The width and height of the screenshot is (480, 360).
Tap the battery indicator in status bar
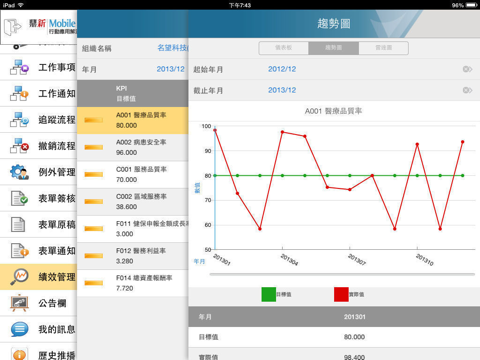pos(472,5)
